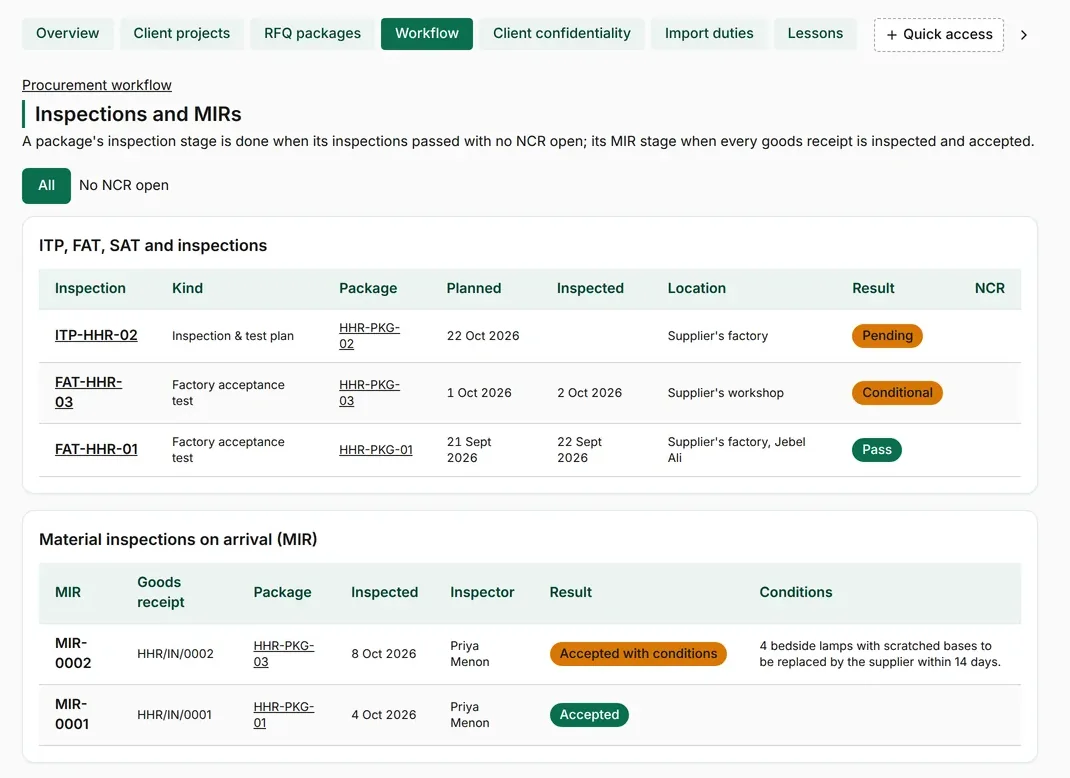The height and width of the screenshot is (778, 1070).
Task: Click the Conditions column header
Action: (796, 592)
